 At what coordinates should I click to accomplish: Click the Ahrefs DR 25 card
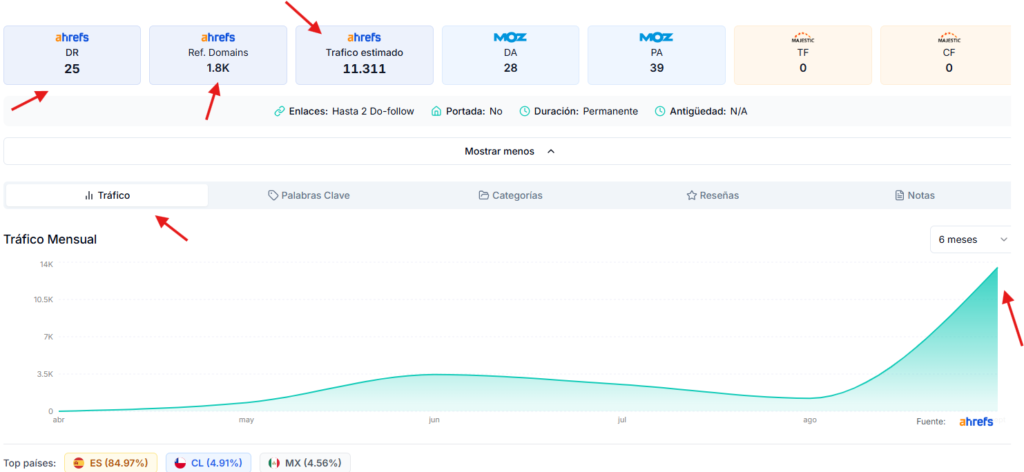[x=72, y=55]
